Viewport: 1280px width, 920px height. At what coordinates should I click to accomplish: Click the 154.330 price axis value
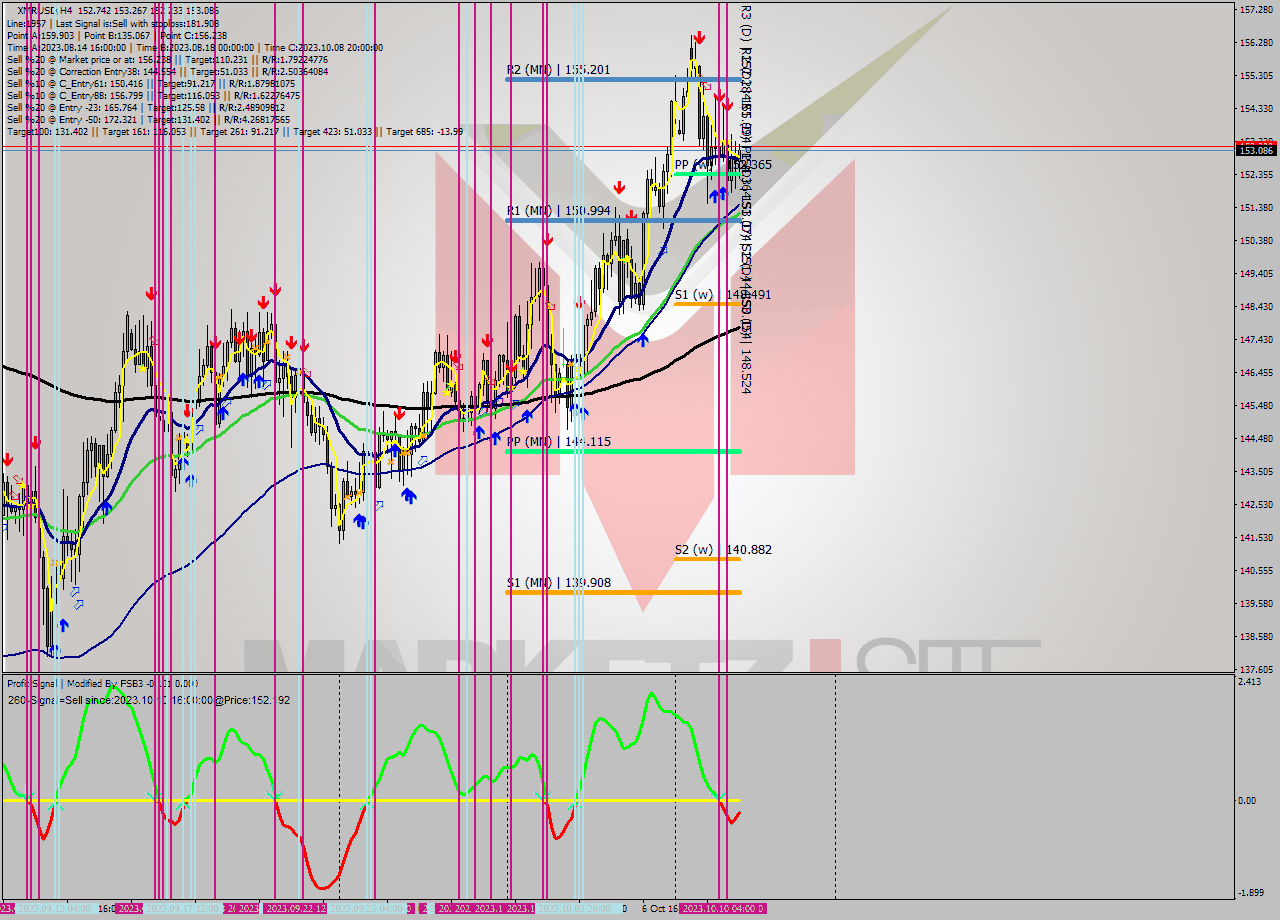pyautogui.click(x=1255, y=109)
